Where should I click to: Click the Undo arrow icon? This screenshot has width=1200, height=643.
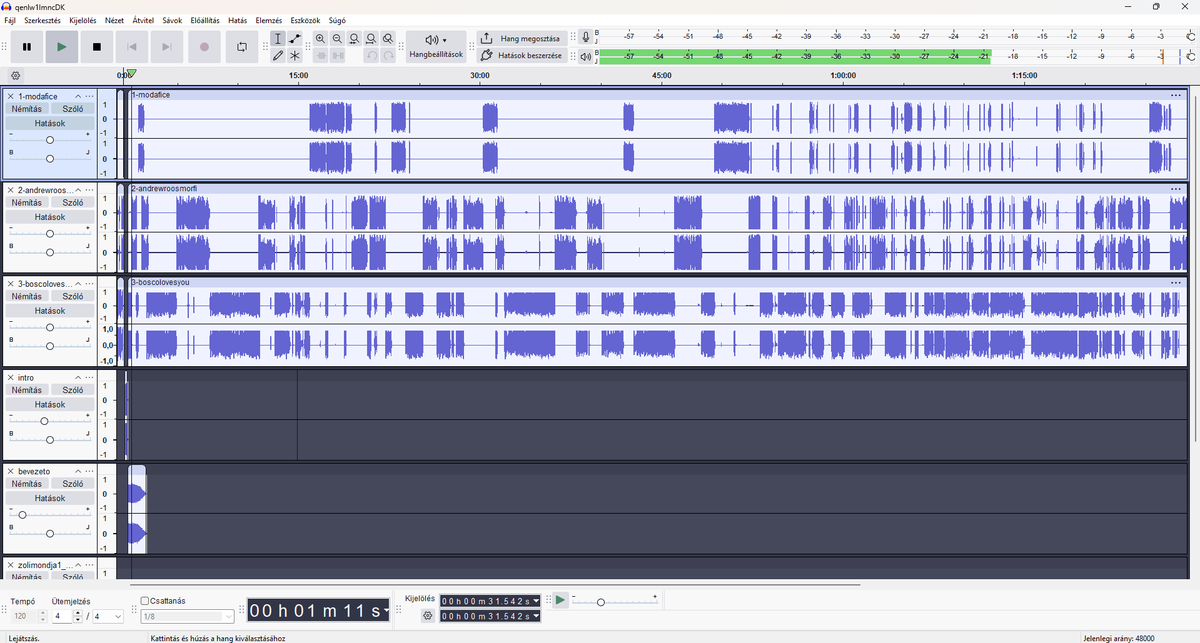(x=371, y=55)
